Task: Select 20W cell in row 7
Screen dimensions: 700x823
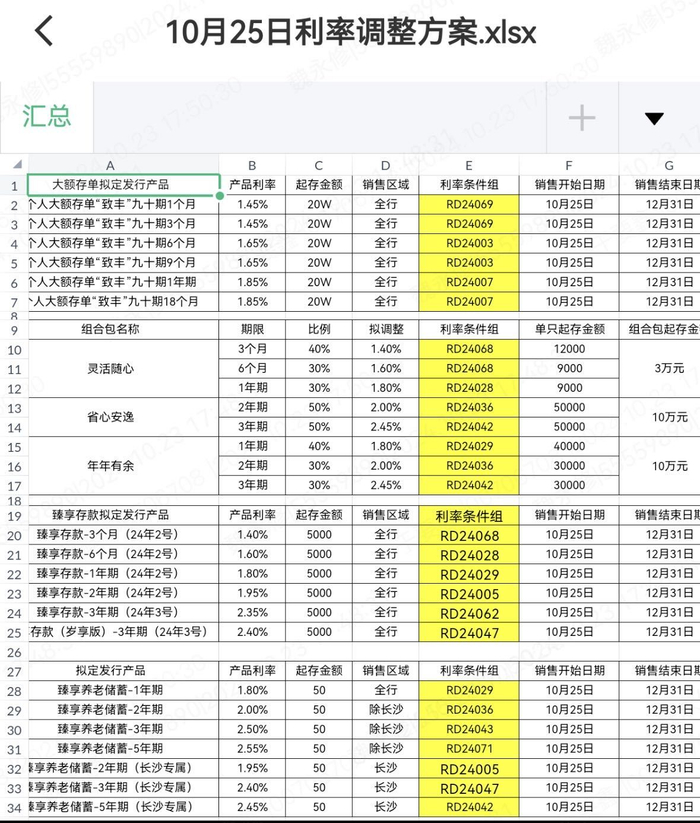Action: tap(319, 301)
